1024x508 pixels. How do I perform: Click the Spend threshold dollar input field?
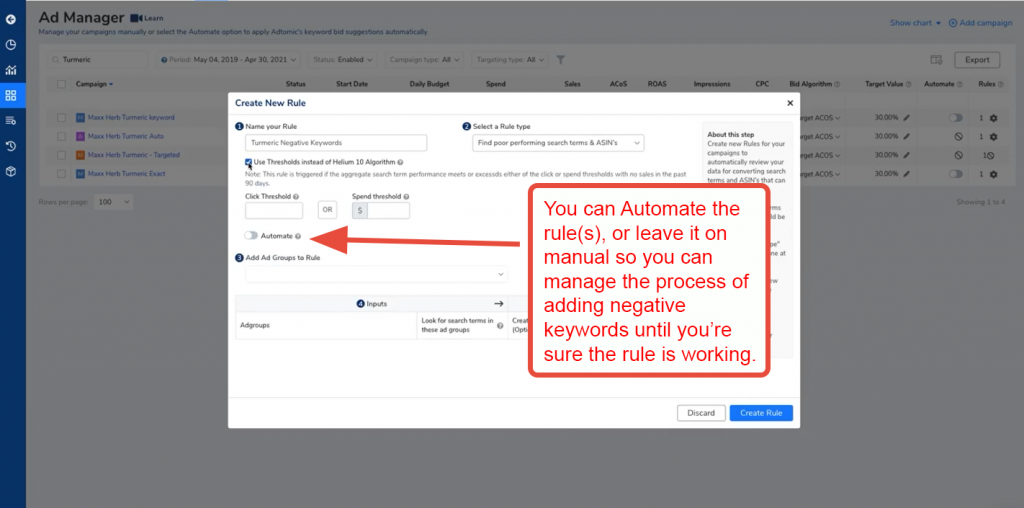[x=388, y=211]
